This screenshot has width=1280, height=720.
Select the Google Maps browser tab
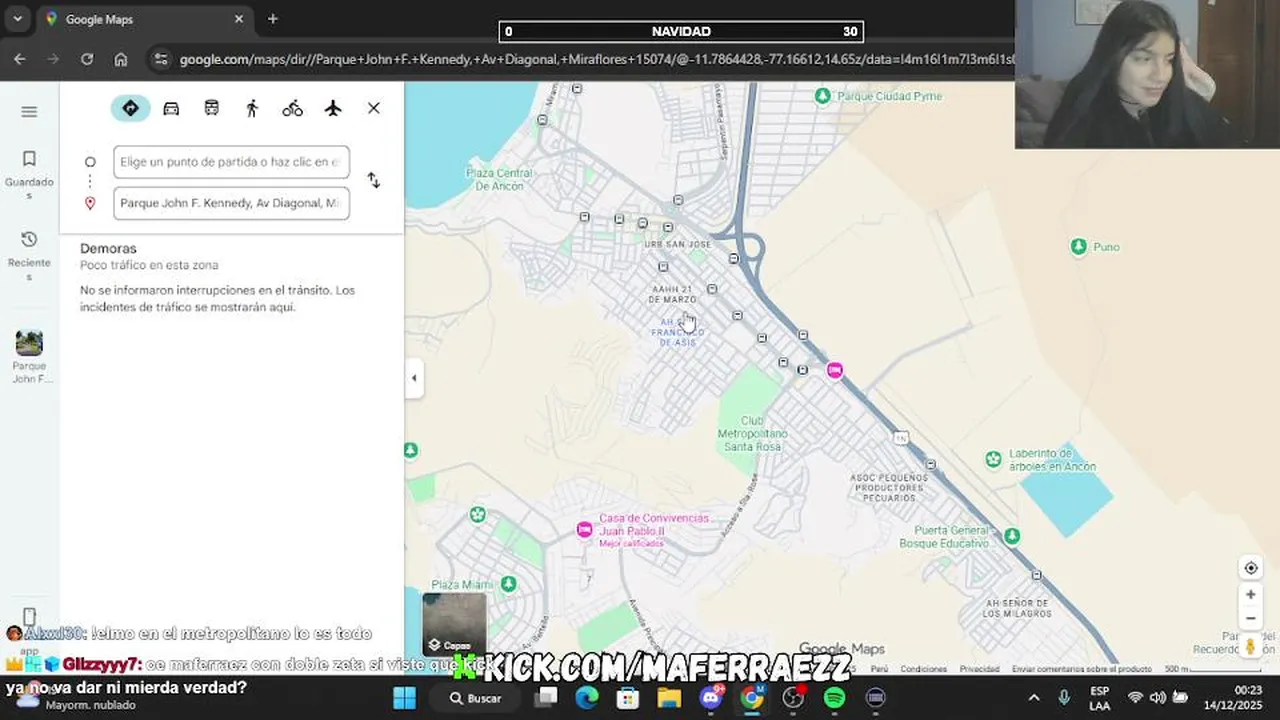pyautogui.click(x=145, y=19)
